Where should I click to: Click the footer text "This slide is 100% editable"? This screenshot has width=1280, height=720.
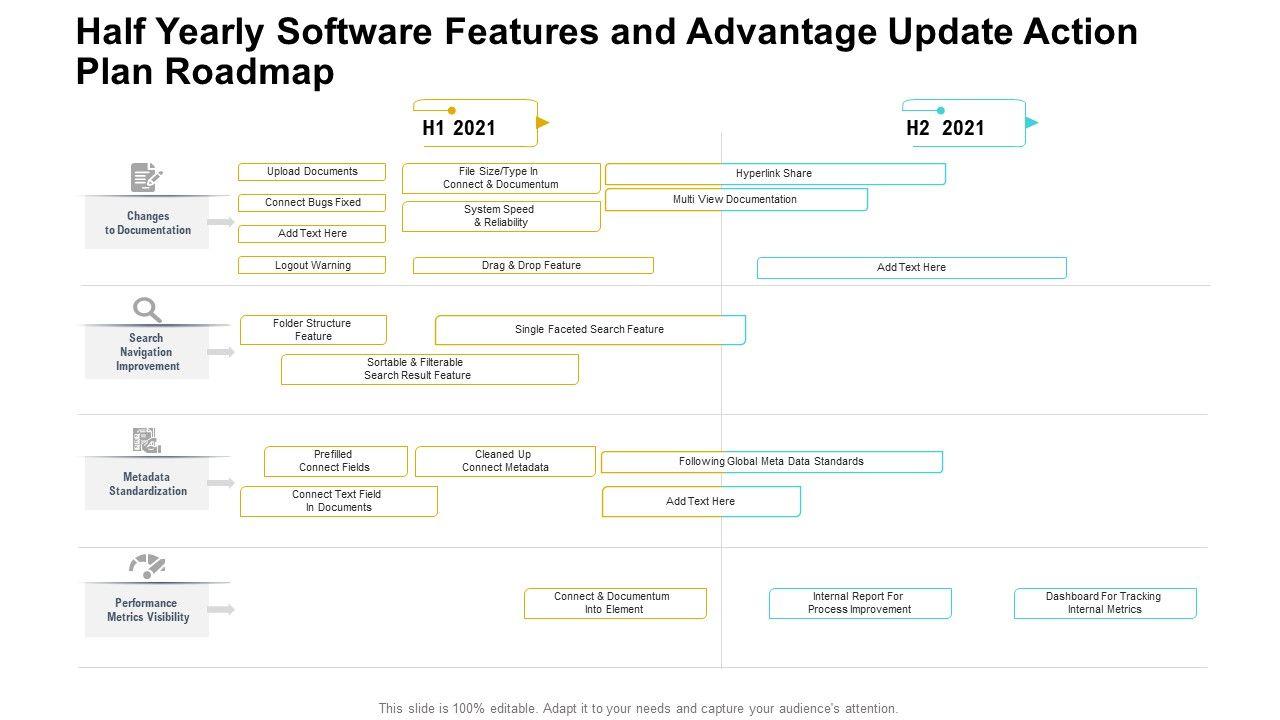pyautogui.click(x=638, y=708)
